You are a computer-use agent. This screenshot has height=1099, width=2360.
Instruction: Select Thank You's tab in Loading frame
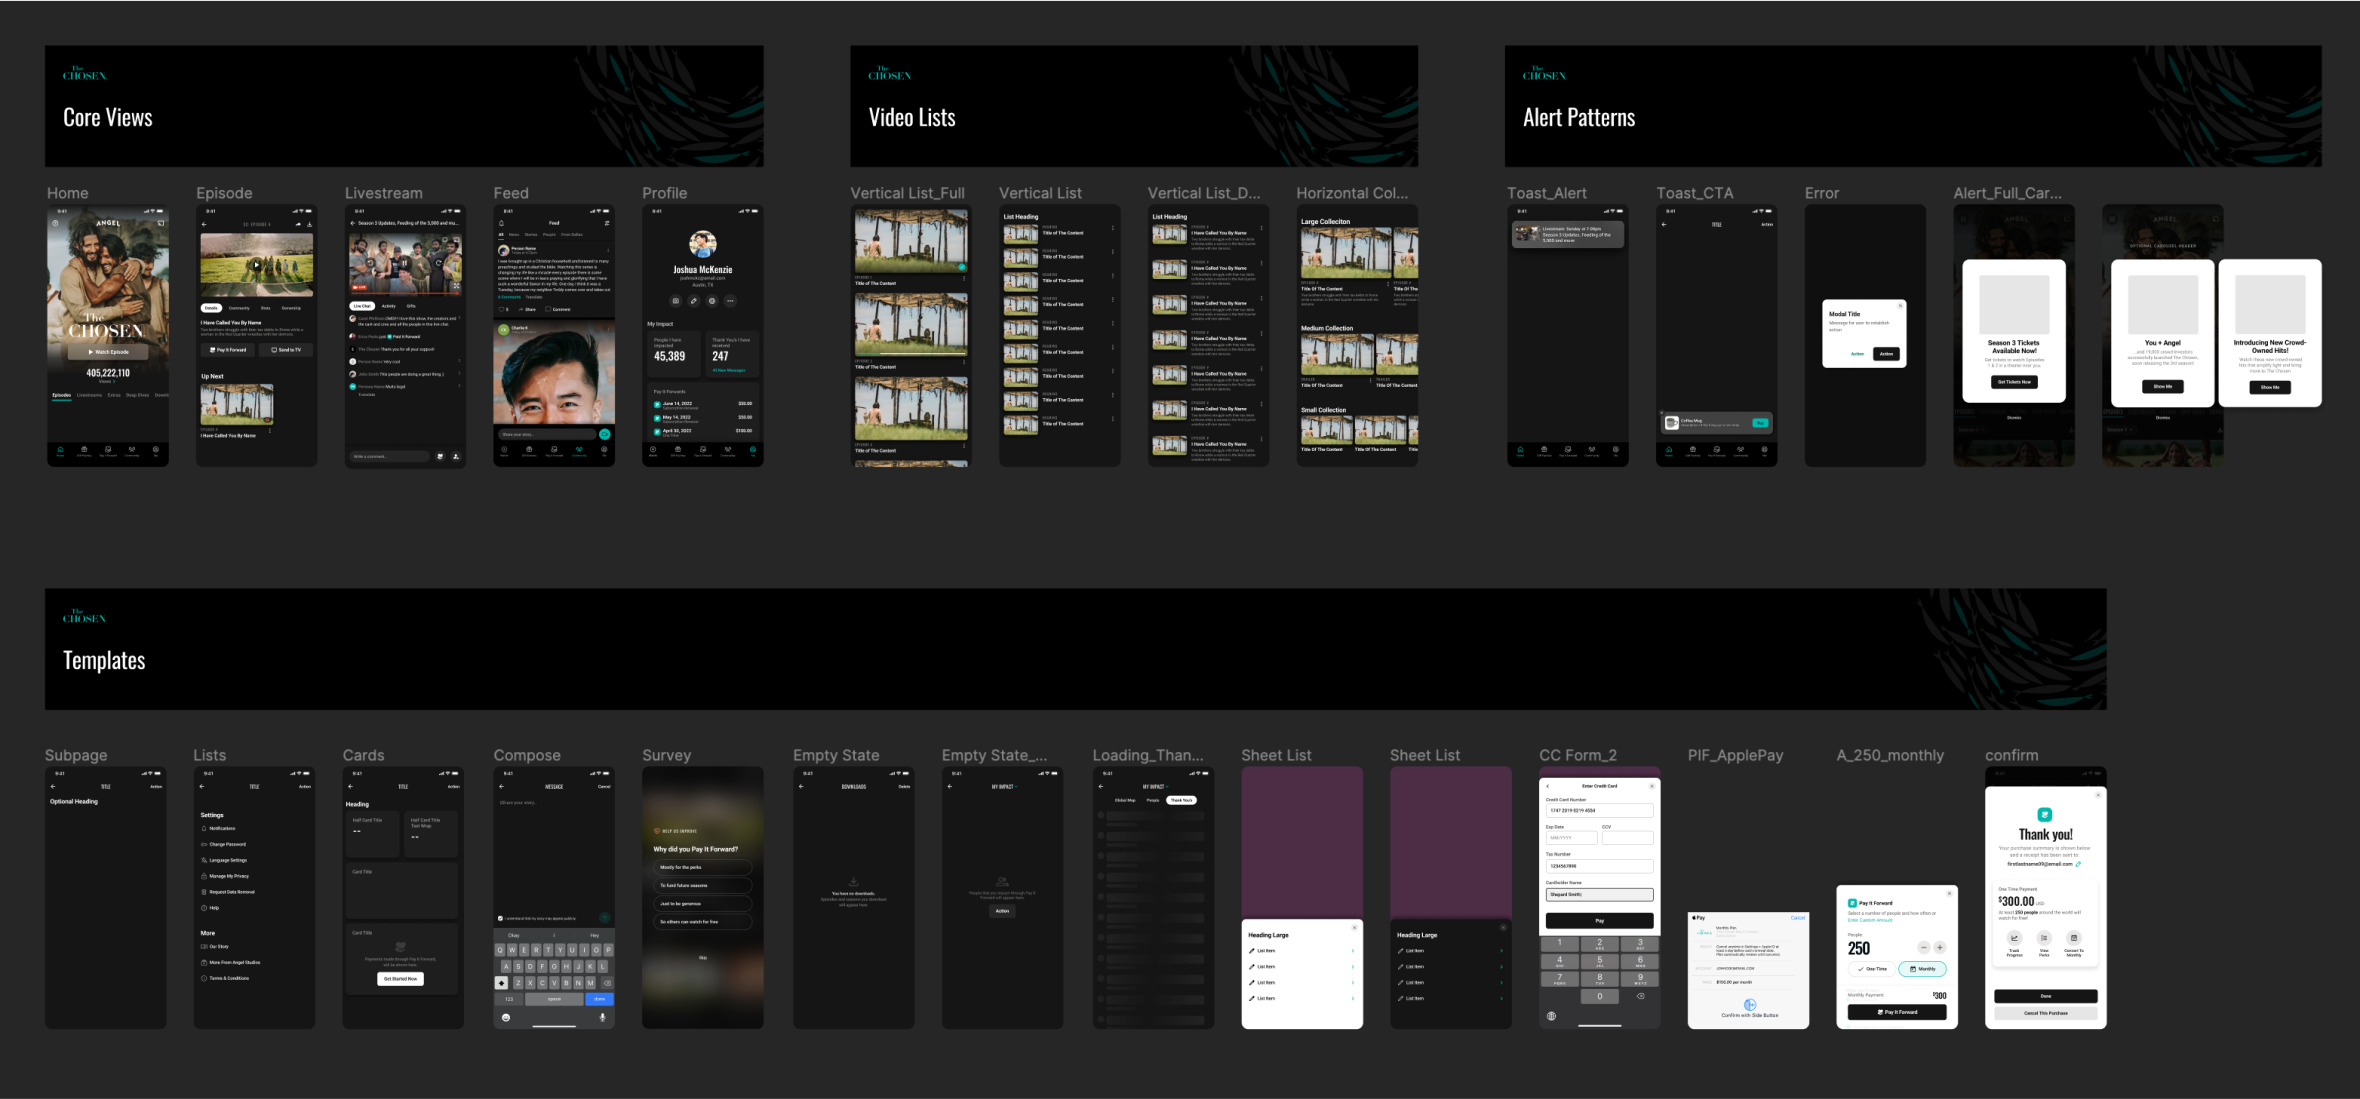point(1182,800)
